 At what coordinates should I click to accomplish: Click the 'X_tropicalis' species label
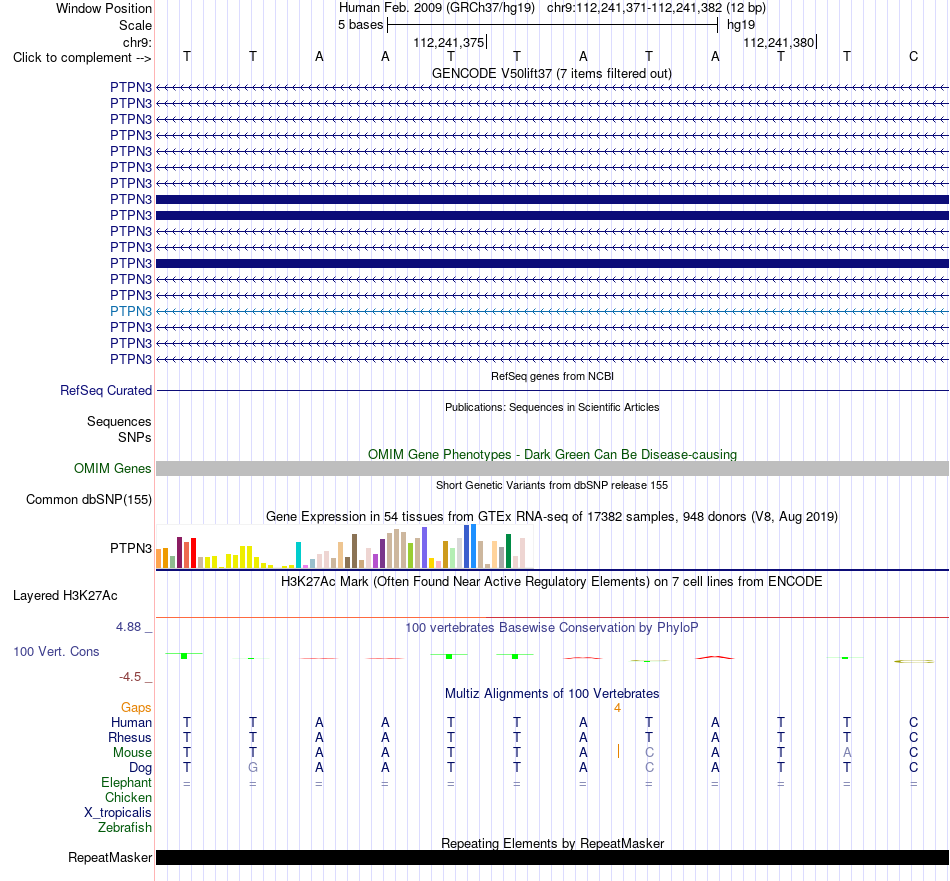[118, 813]
